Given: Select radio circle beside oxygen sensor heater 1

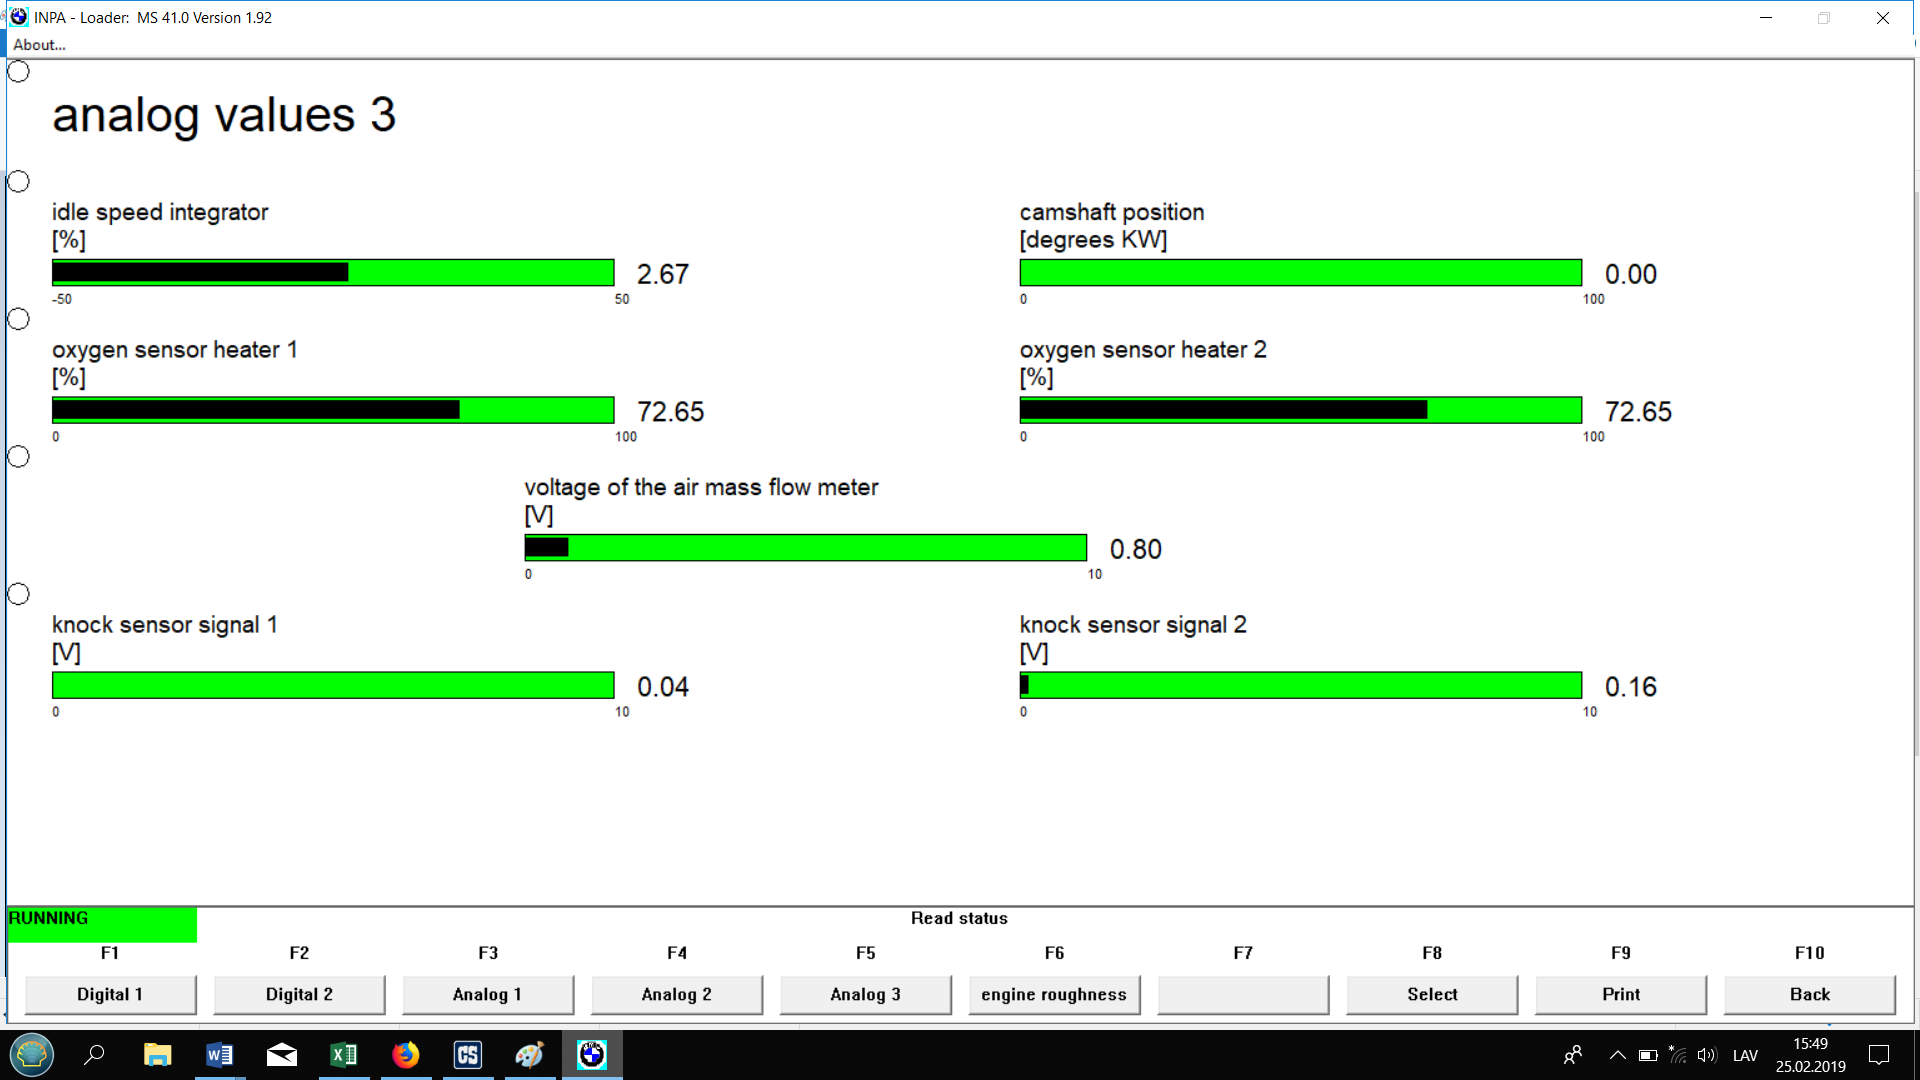Looking at the screenshot, I should tap(18, 319).
